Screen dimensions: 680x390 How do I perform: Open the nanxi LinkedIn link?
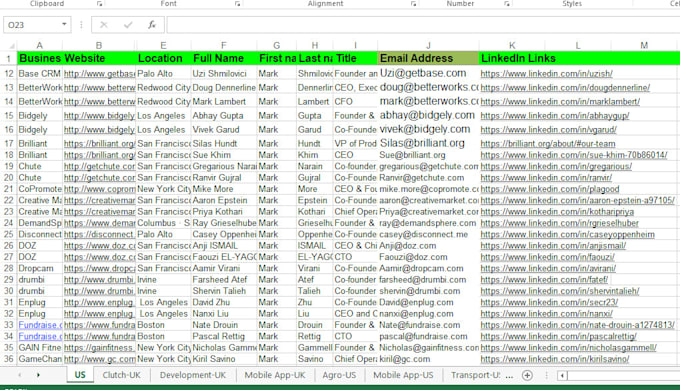546,314
